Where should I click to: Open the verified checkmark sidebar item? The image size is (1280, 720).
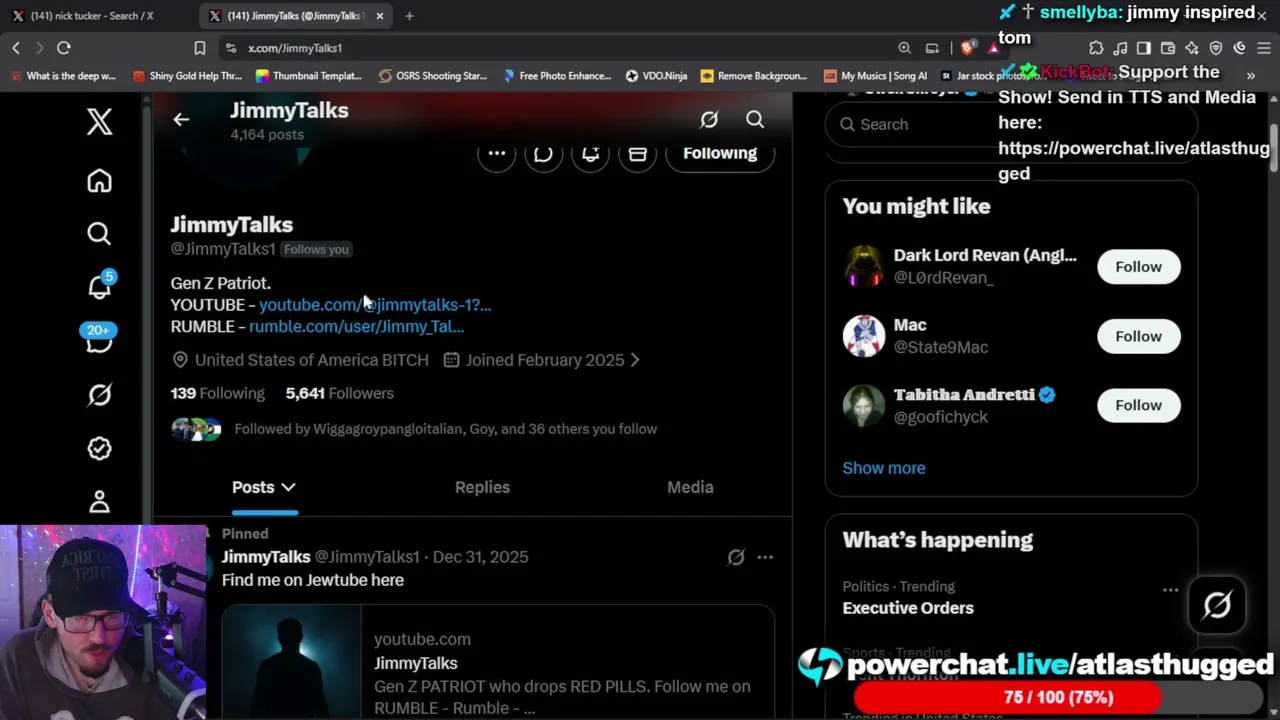[x=99, y=448]
